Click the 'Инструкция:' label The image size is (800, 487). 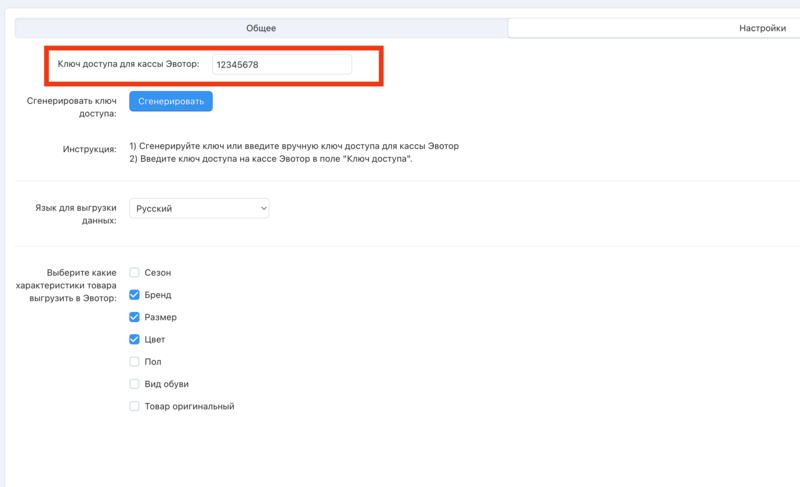pyautogui.click(x=89, y=149)
